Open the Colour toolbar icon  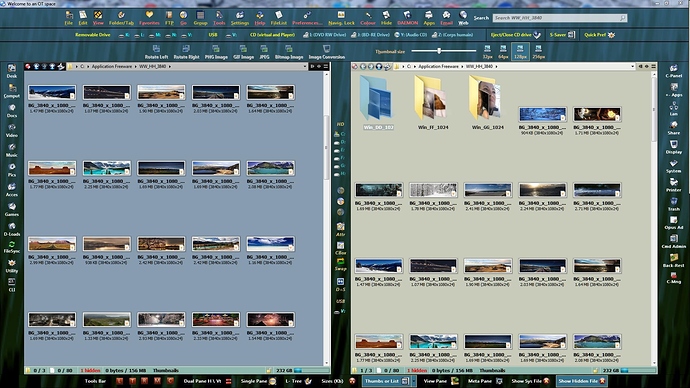coord(368,18)
